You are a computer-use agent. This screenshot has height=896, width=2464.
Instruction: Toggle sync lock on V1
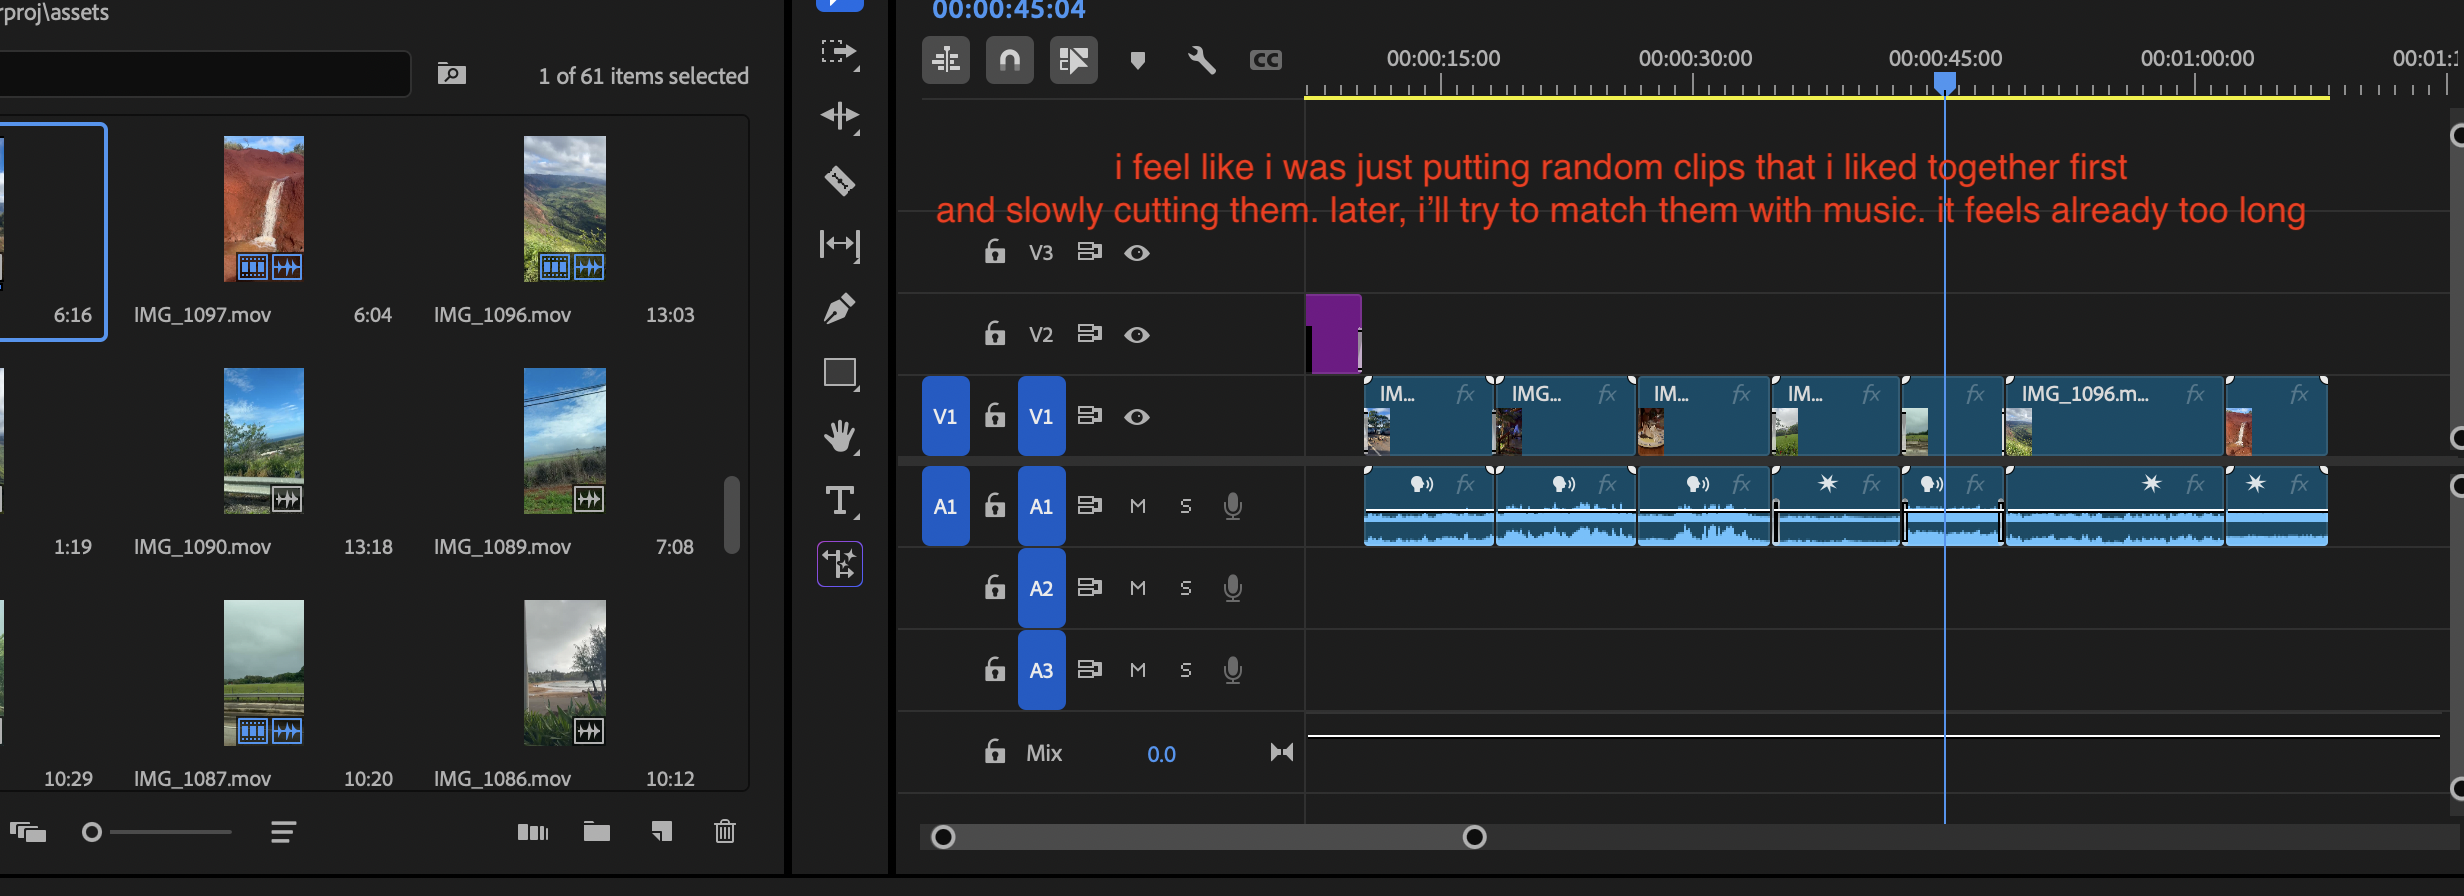tap(1089, 416)
